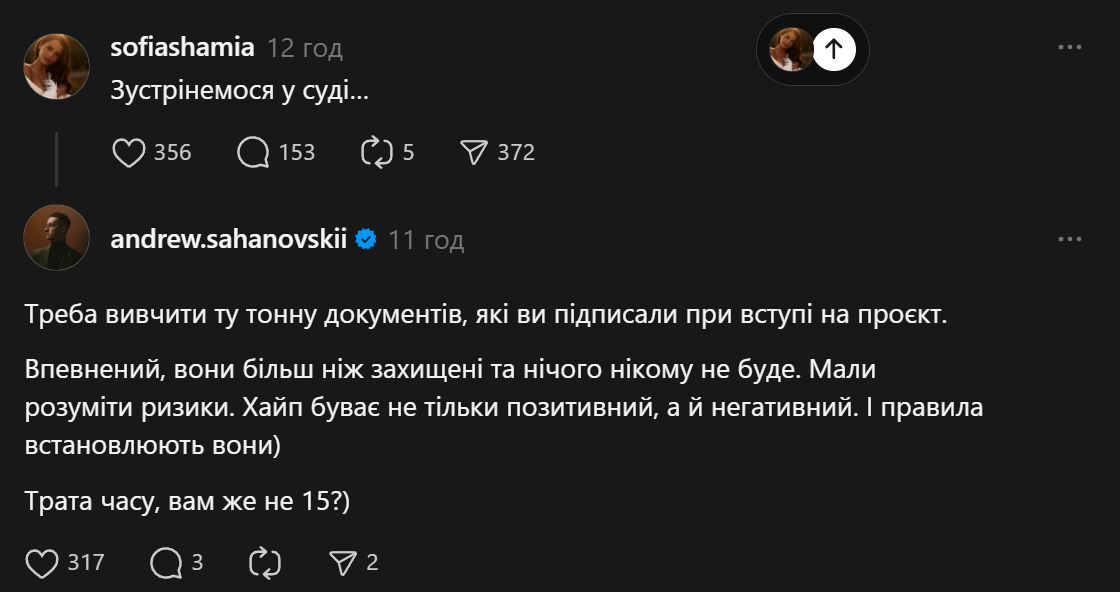Click the blue verified badge
Screen dimensions: 1120x592
[366, 239]
